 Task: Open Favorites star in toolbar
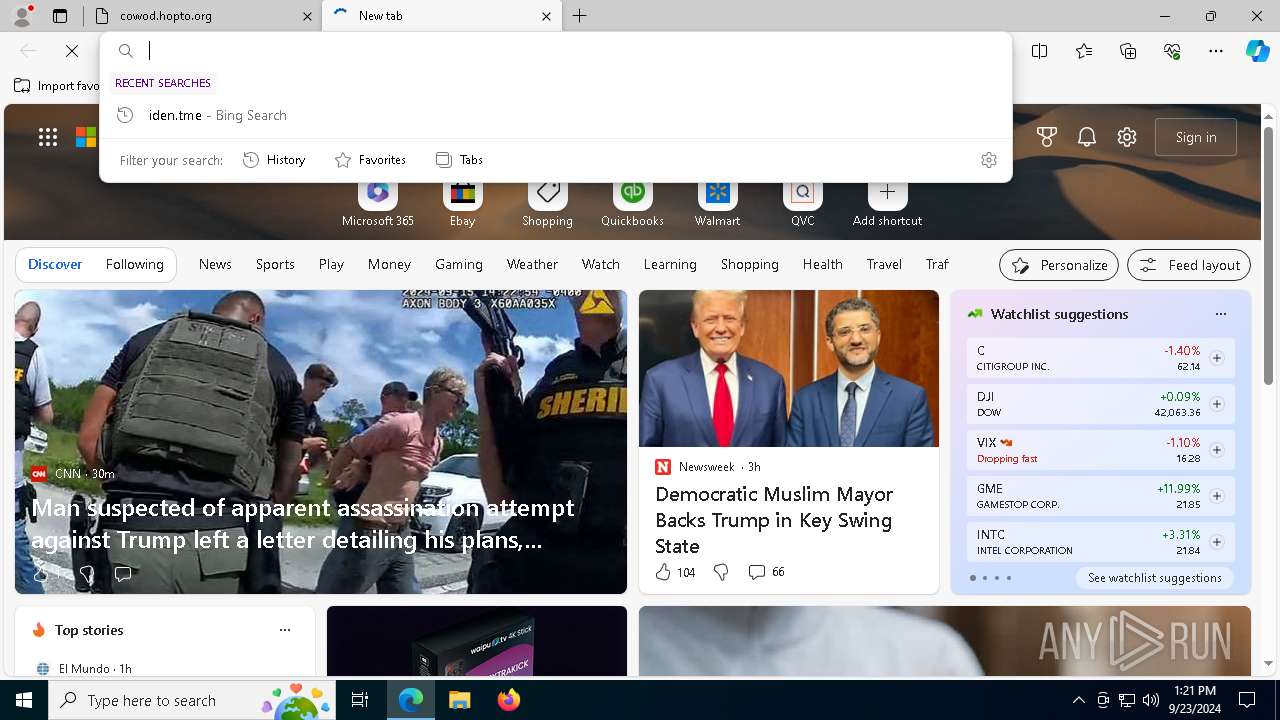[1084, 51]
